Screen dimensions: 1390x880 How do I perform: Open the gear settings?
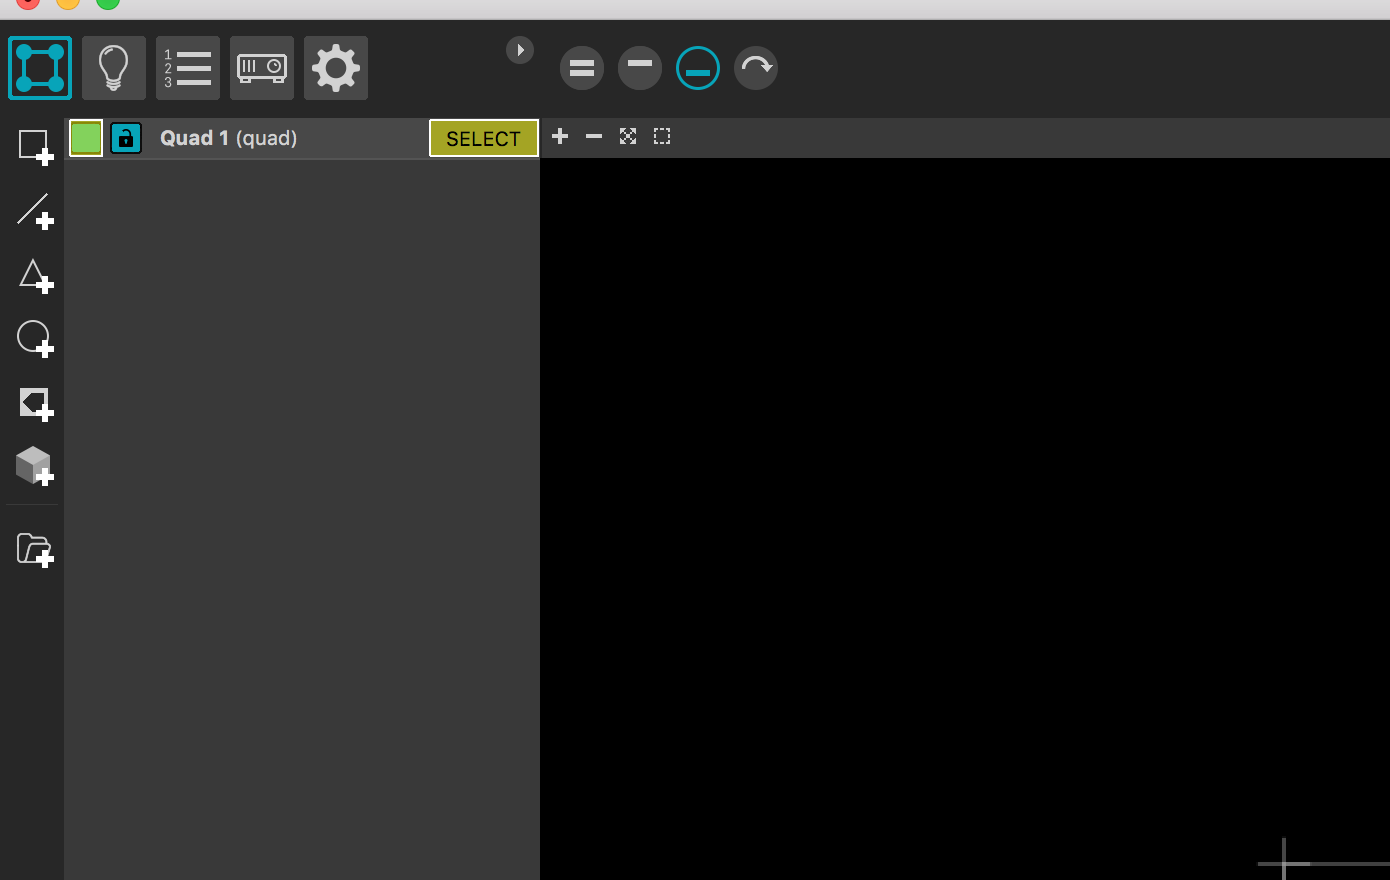[336, 68]
